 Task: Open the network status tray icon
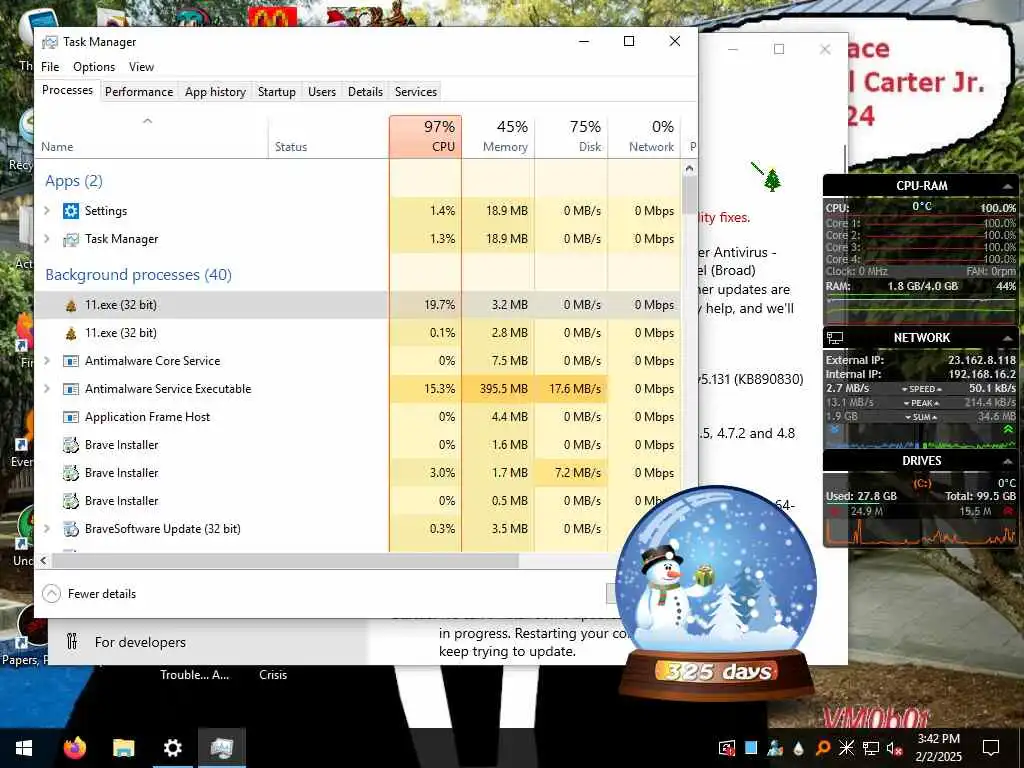(871, 748)
